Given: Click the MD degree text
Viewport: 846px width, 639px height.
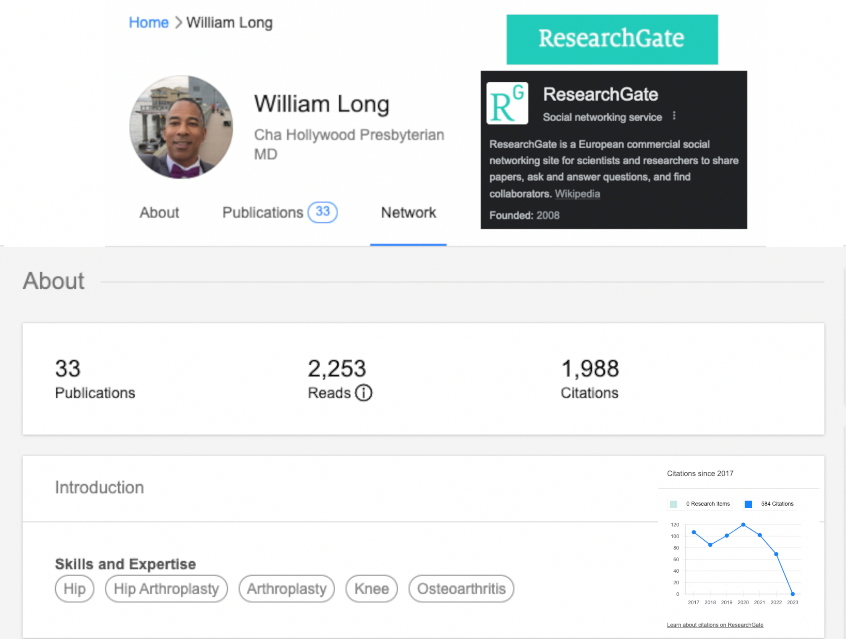Looking at the screenshot, I should tap(265, 154).
